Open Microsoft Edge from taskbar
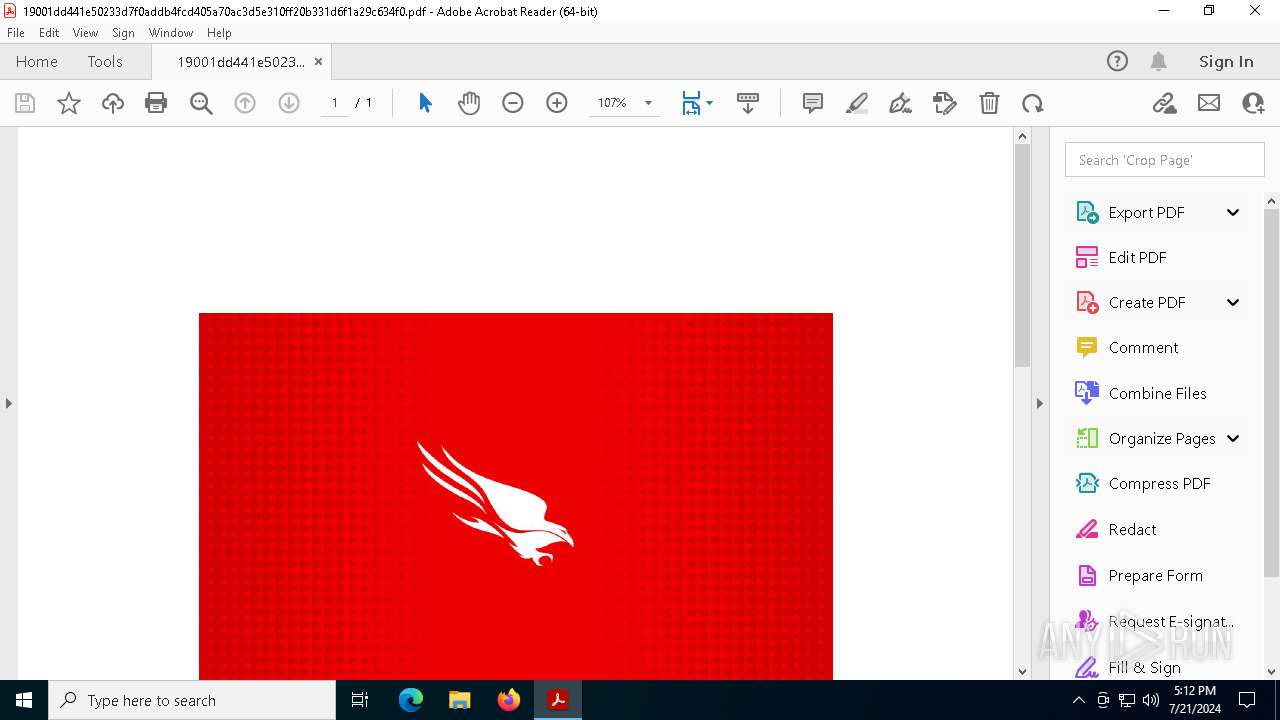 pyautogui.click(x=411, y=700)
